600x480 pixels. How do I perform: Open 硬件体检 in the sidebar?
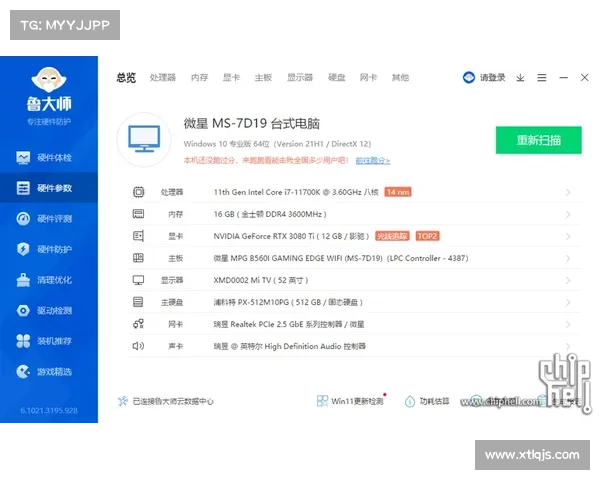pos(44,157)
